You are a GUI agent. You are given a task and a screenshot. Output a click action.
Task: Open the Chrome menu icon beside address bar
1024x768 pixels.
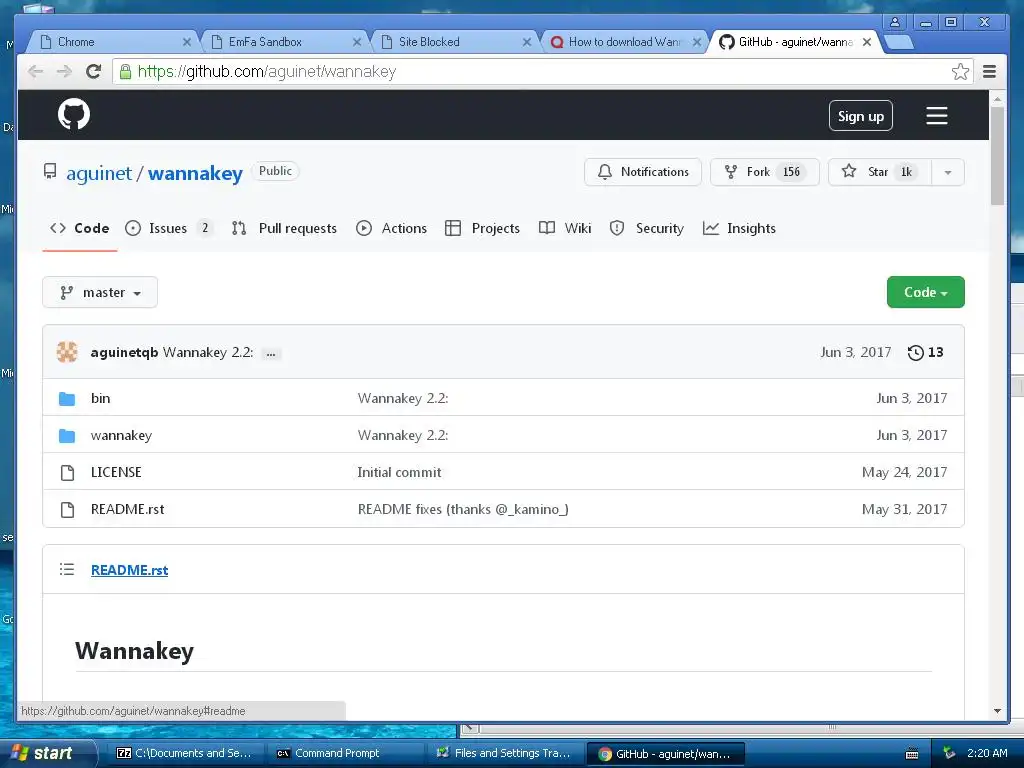coord(989,71)
